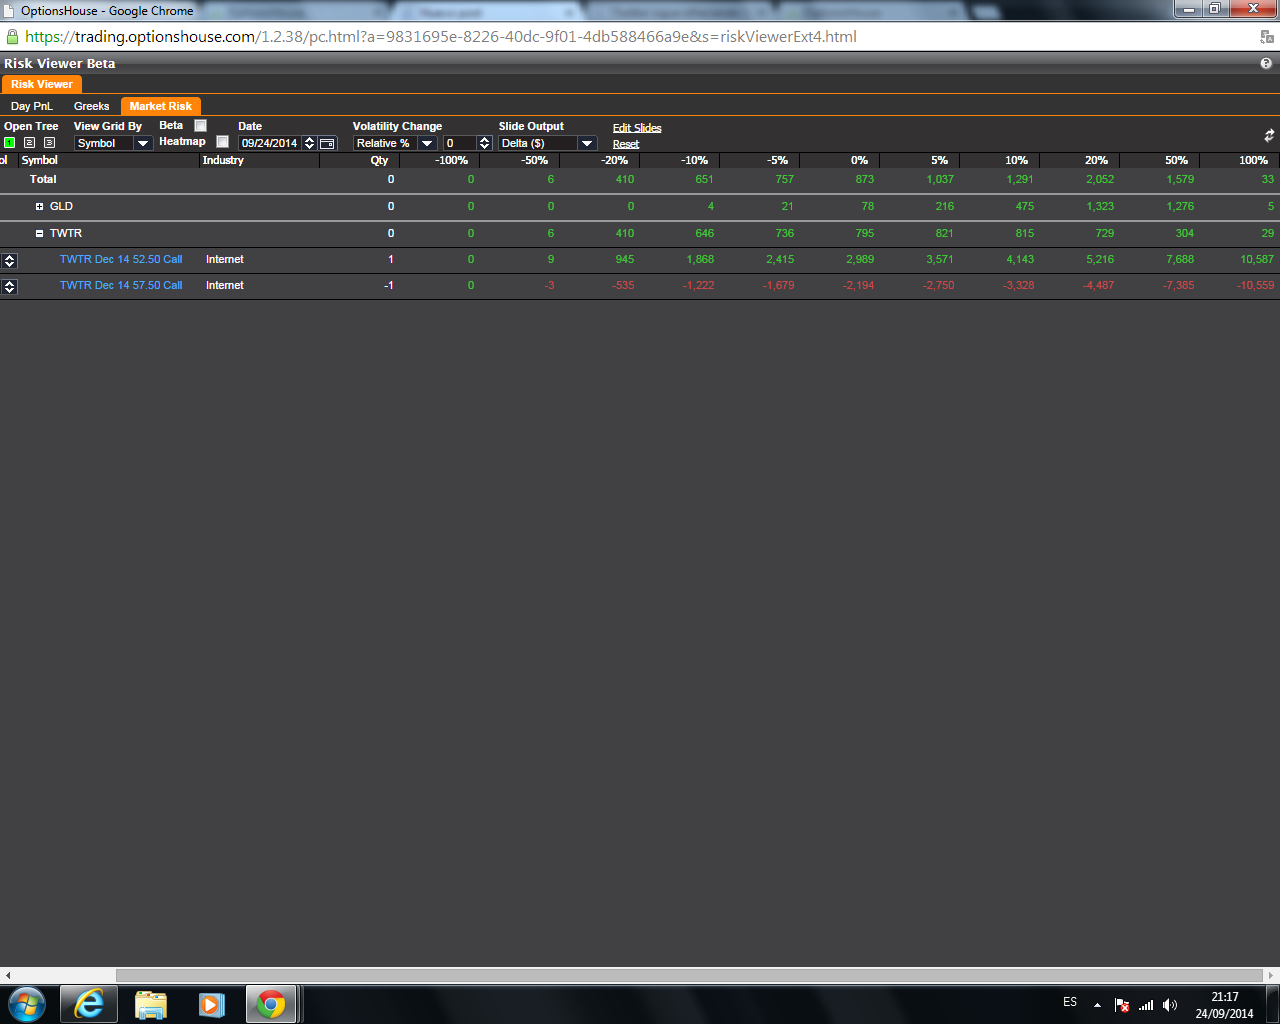The width and height of the screenshot is (1280, 1024).
Task: Switch to the Greeks tab
Action: tap(91, 106)
